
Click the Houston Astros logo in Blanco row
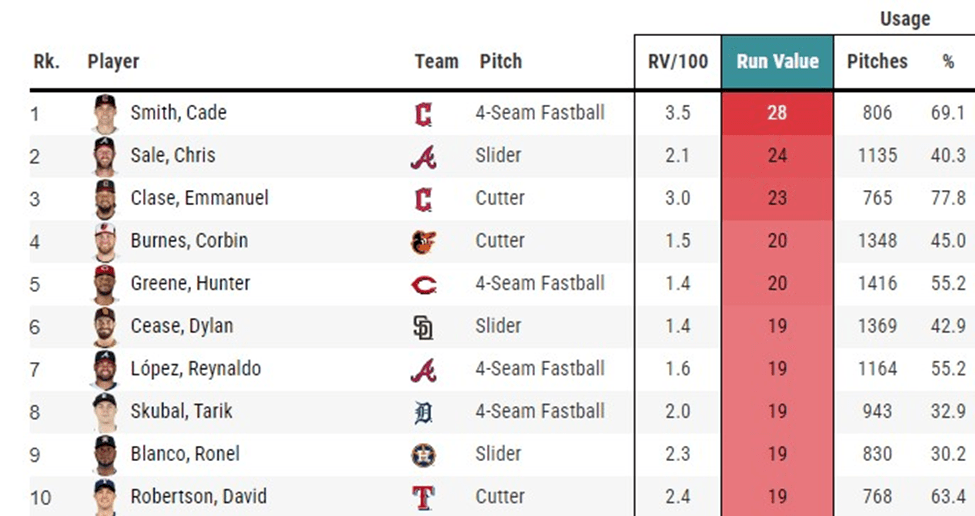point(423,455)
